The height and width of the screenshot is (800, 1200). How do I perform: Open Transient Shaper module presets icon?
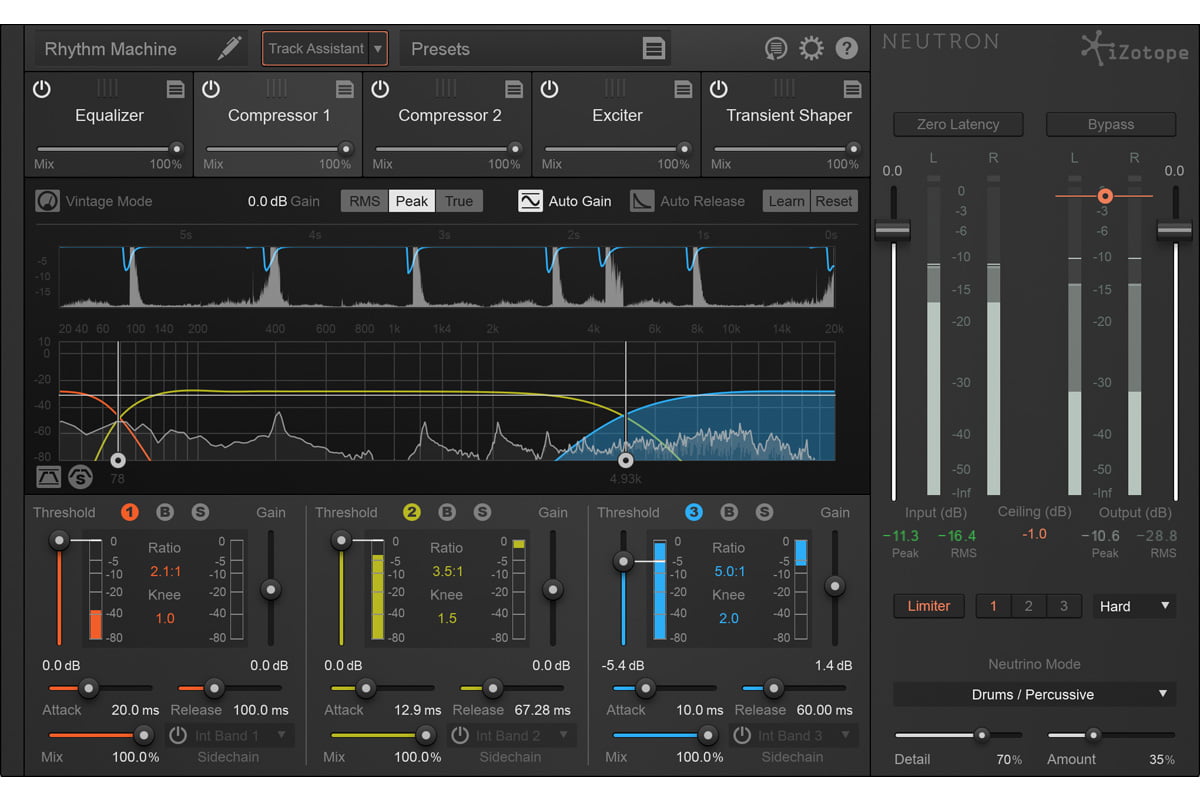(852, 89)
